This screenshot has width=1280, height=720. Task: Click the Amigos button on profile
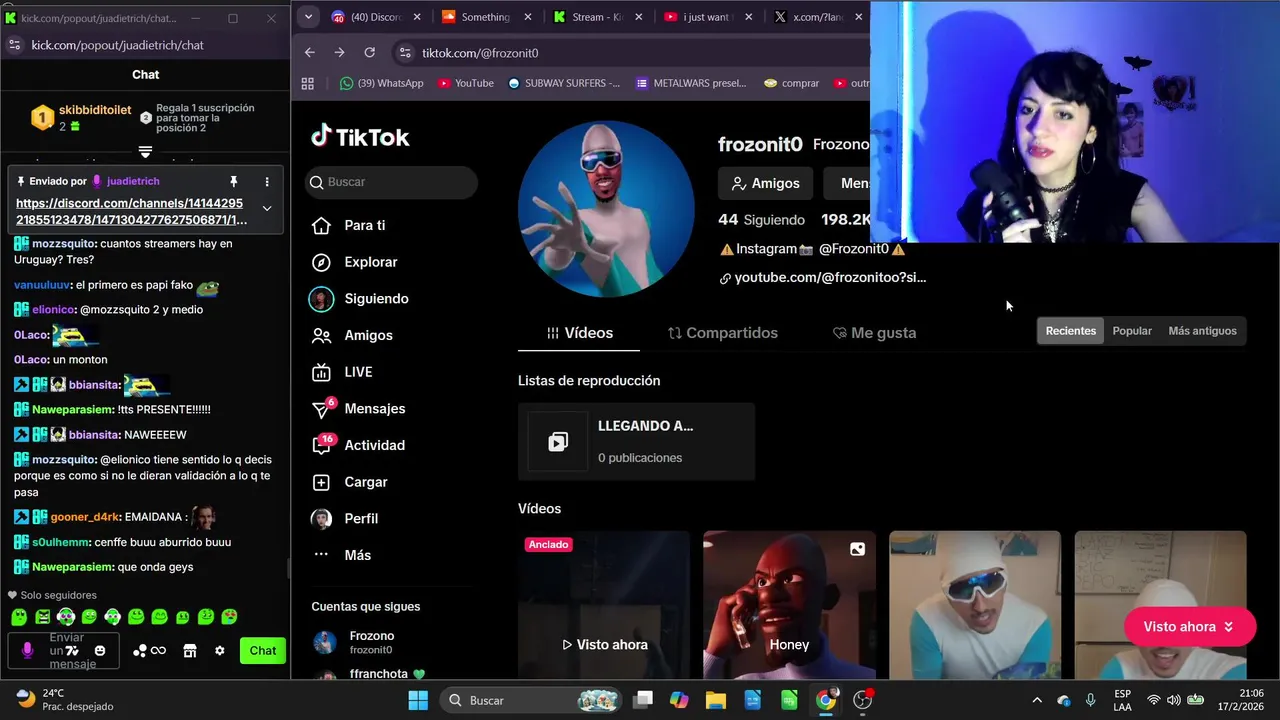[765, 183]
